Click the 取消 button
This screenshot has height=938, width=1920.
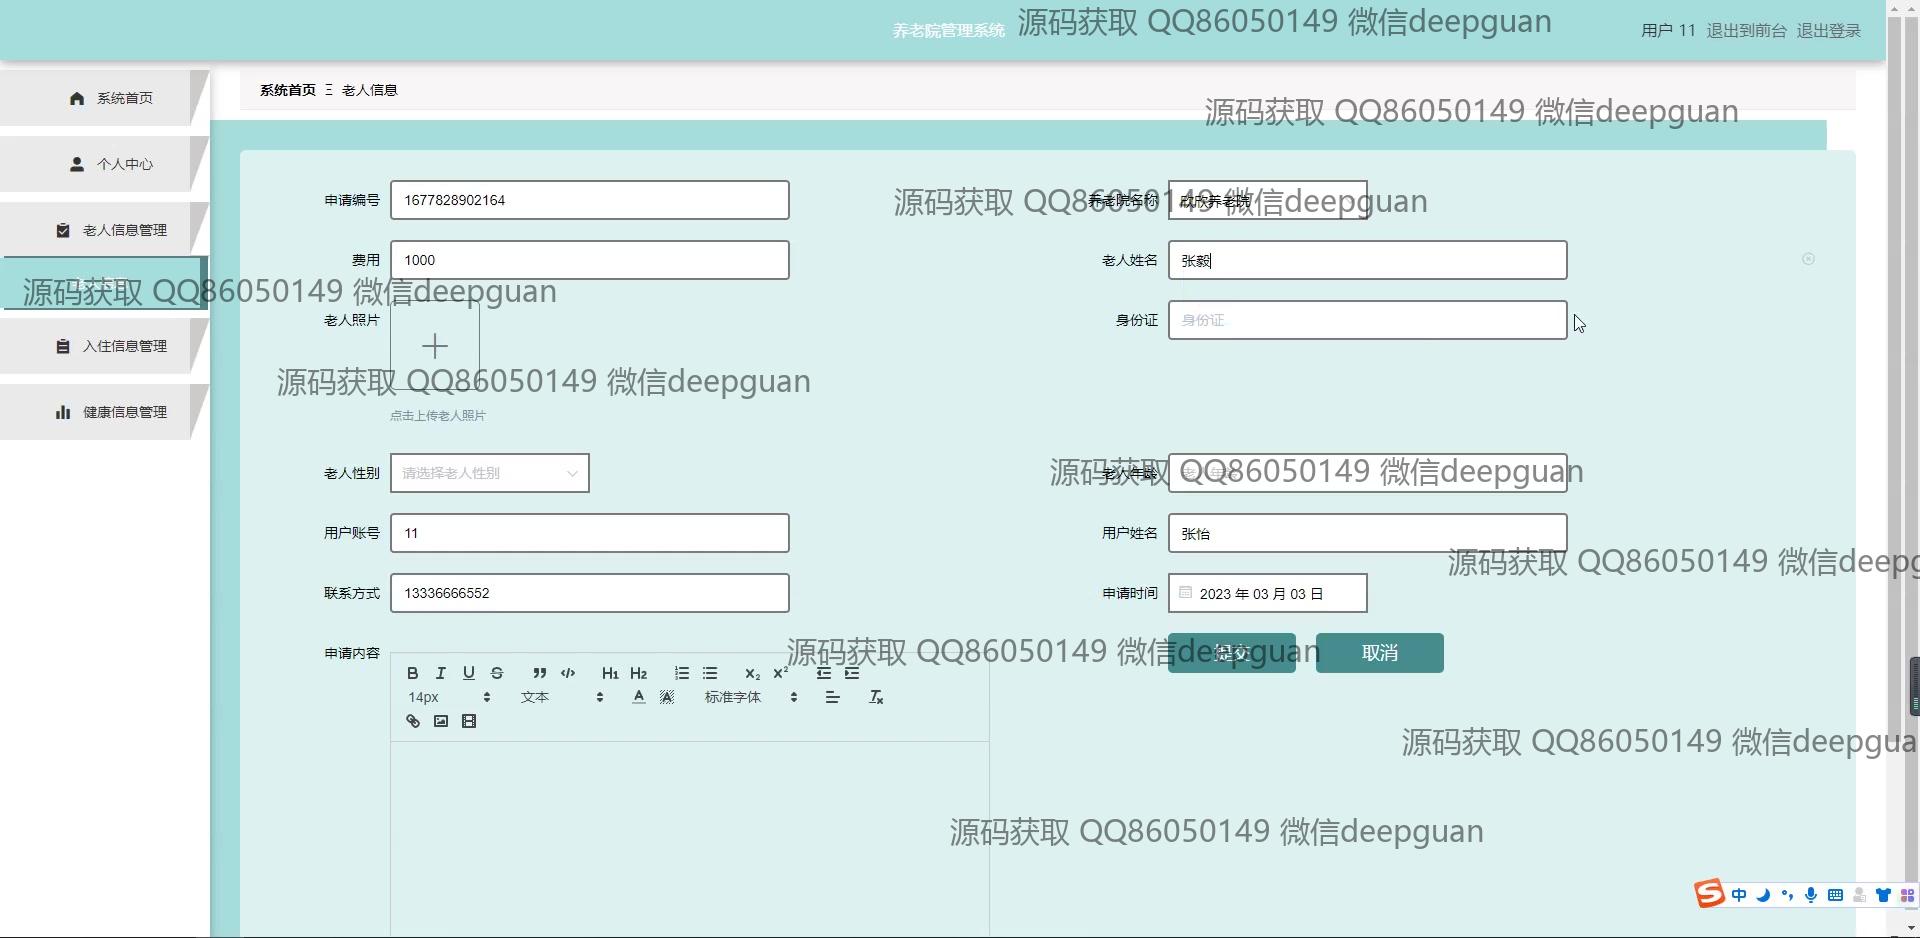(1379, 653)
